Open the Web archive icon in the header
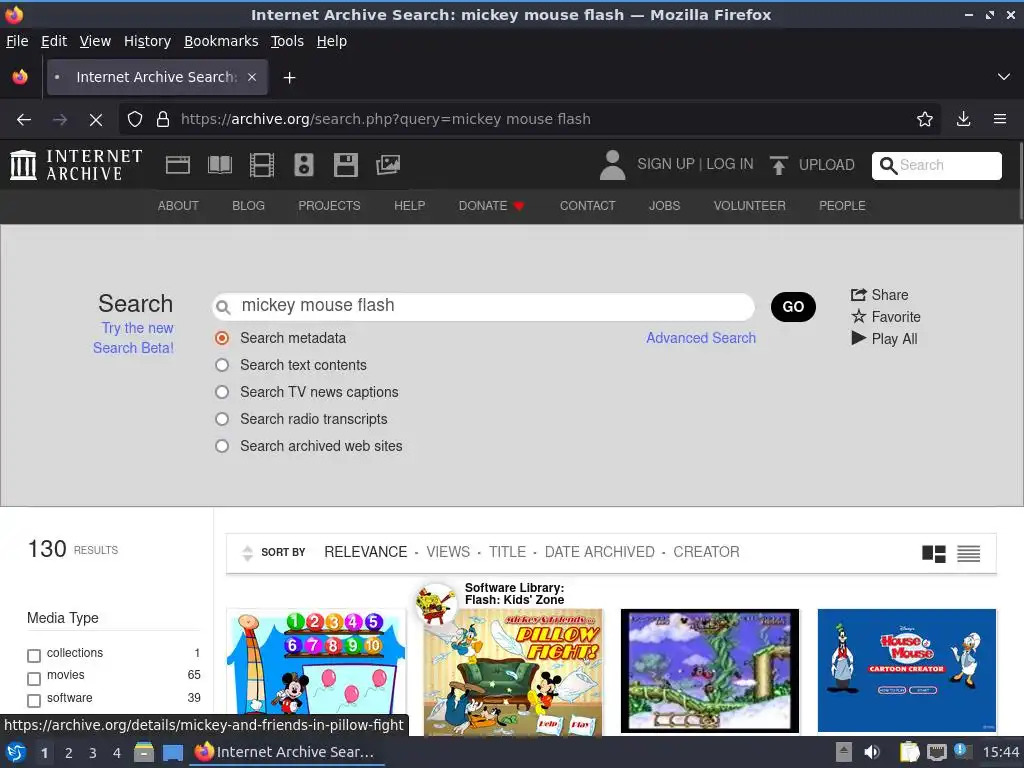 (178, 165)
